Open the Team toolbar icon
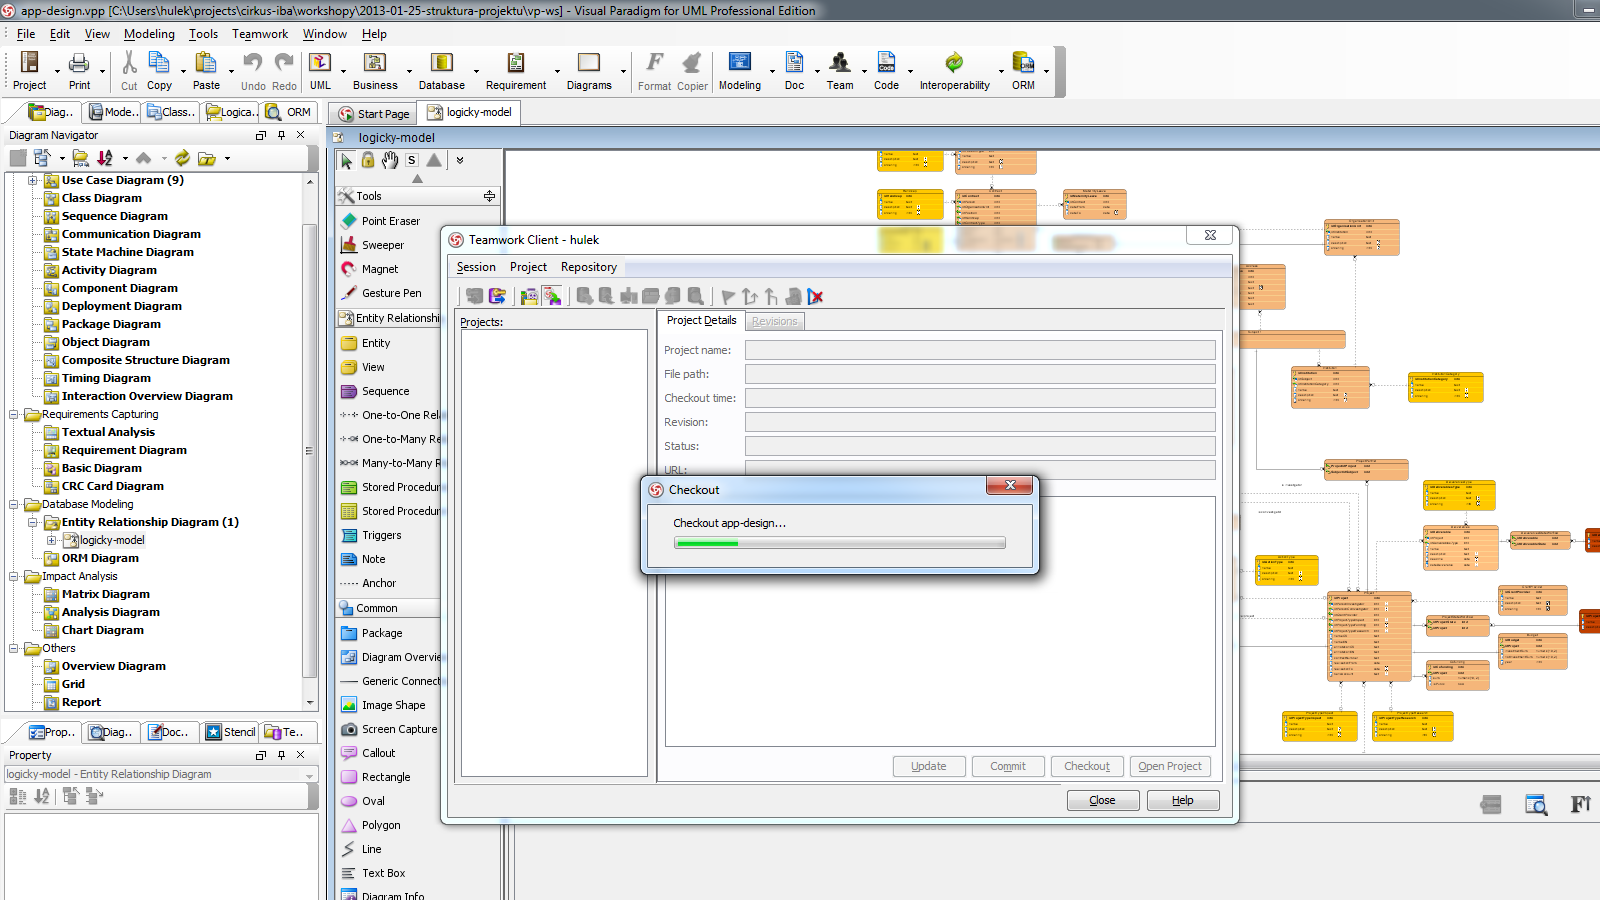This screenshot has height=900, width=1600. 840,70
